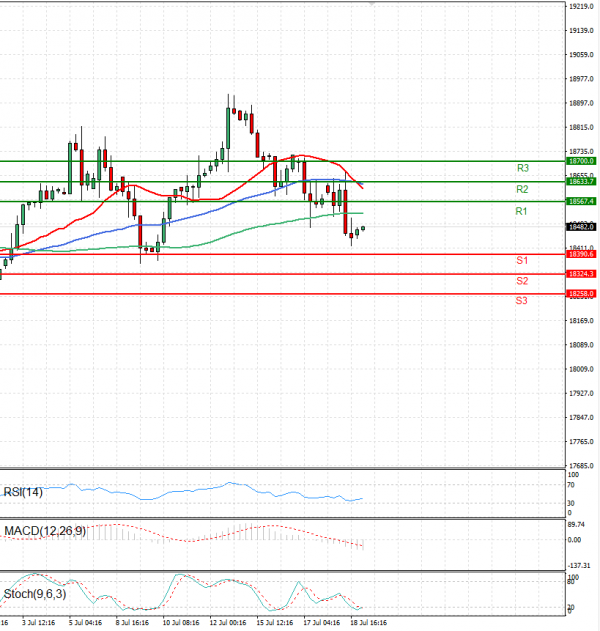Click the R3 resistance level label
This screenshot has width=600, height=631.
(522, 168)
